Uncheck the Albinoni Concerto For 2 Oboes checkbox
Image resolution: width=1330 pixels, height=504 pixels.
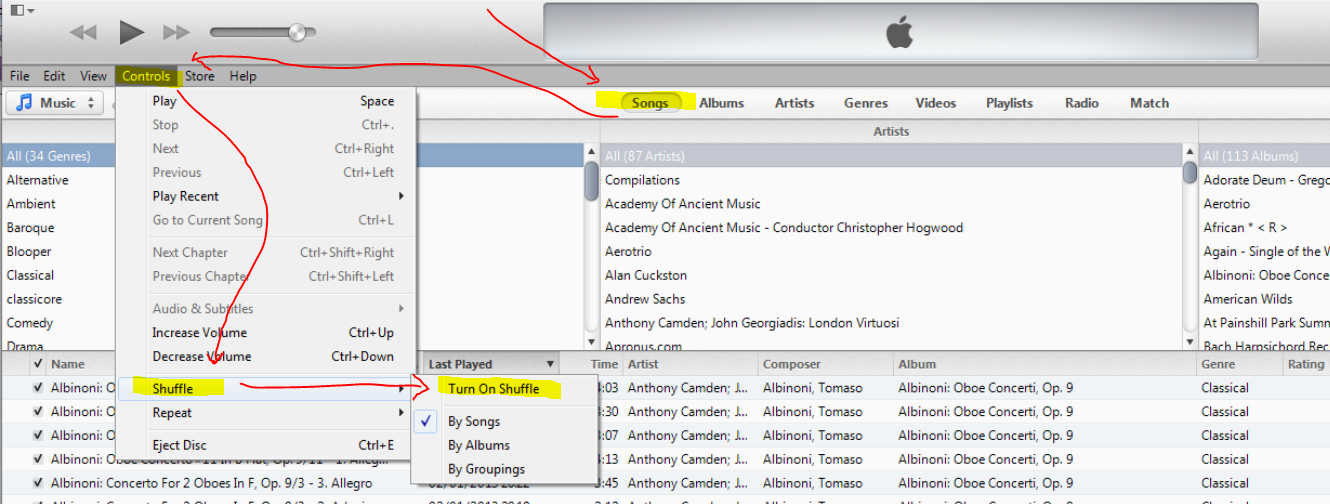[x=38, y=484]
